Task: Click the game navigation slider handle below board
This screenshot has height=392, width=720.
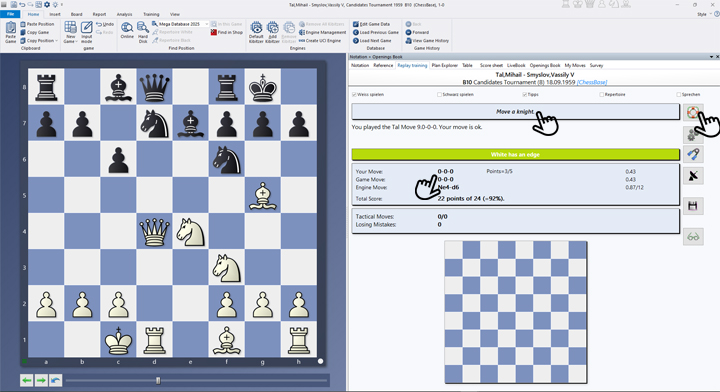Action: coord(158,381)
